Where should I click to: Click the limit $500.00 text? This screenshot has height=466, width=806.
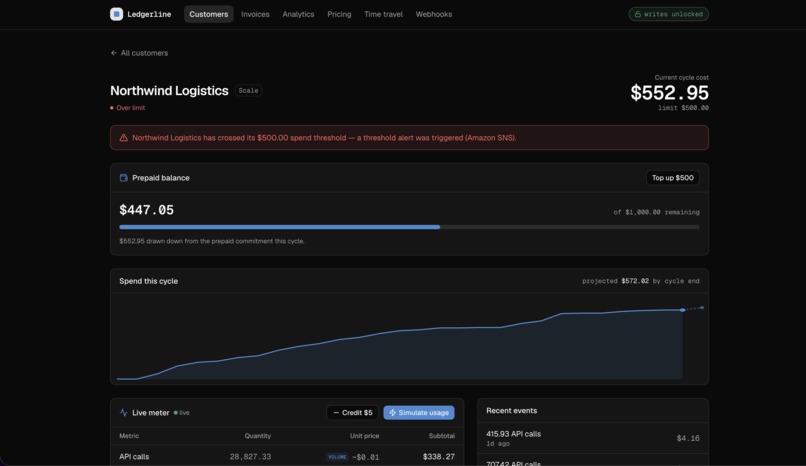coord(683,108)
